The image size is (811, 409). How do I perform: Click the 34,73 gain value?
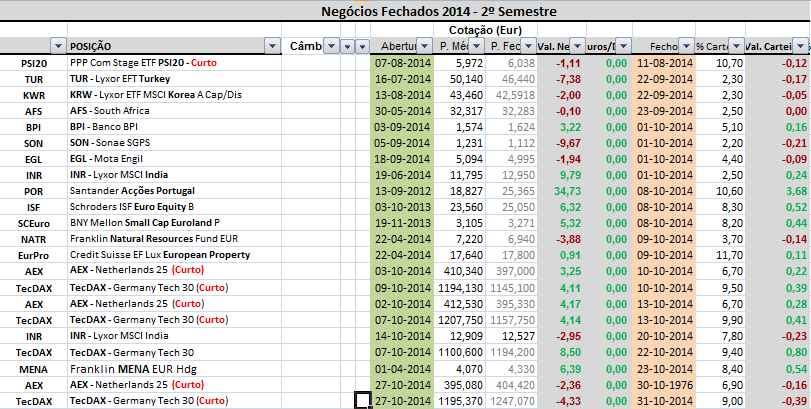(x=562, y=191)
